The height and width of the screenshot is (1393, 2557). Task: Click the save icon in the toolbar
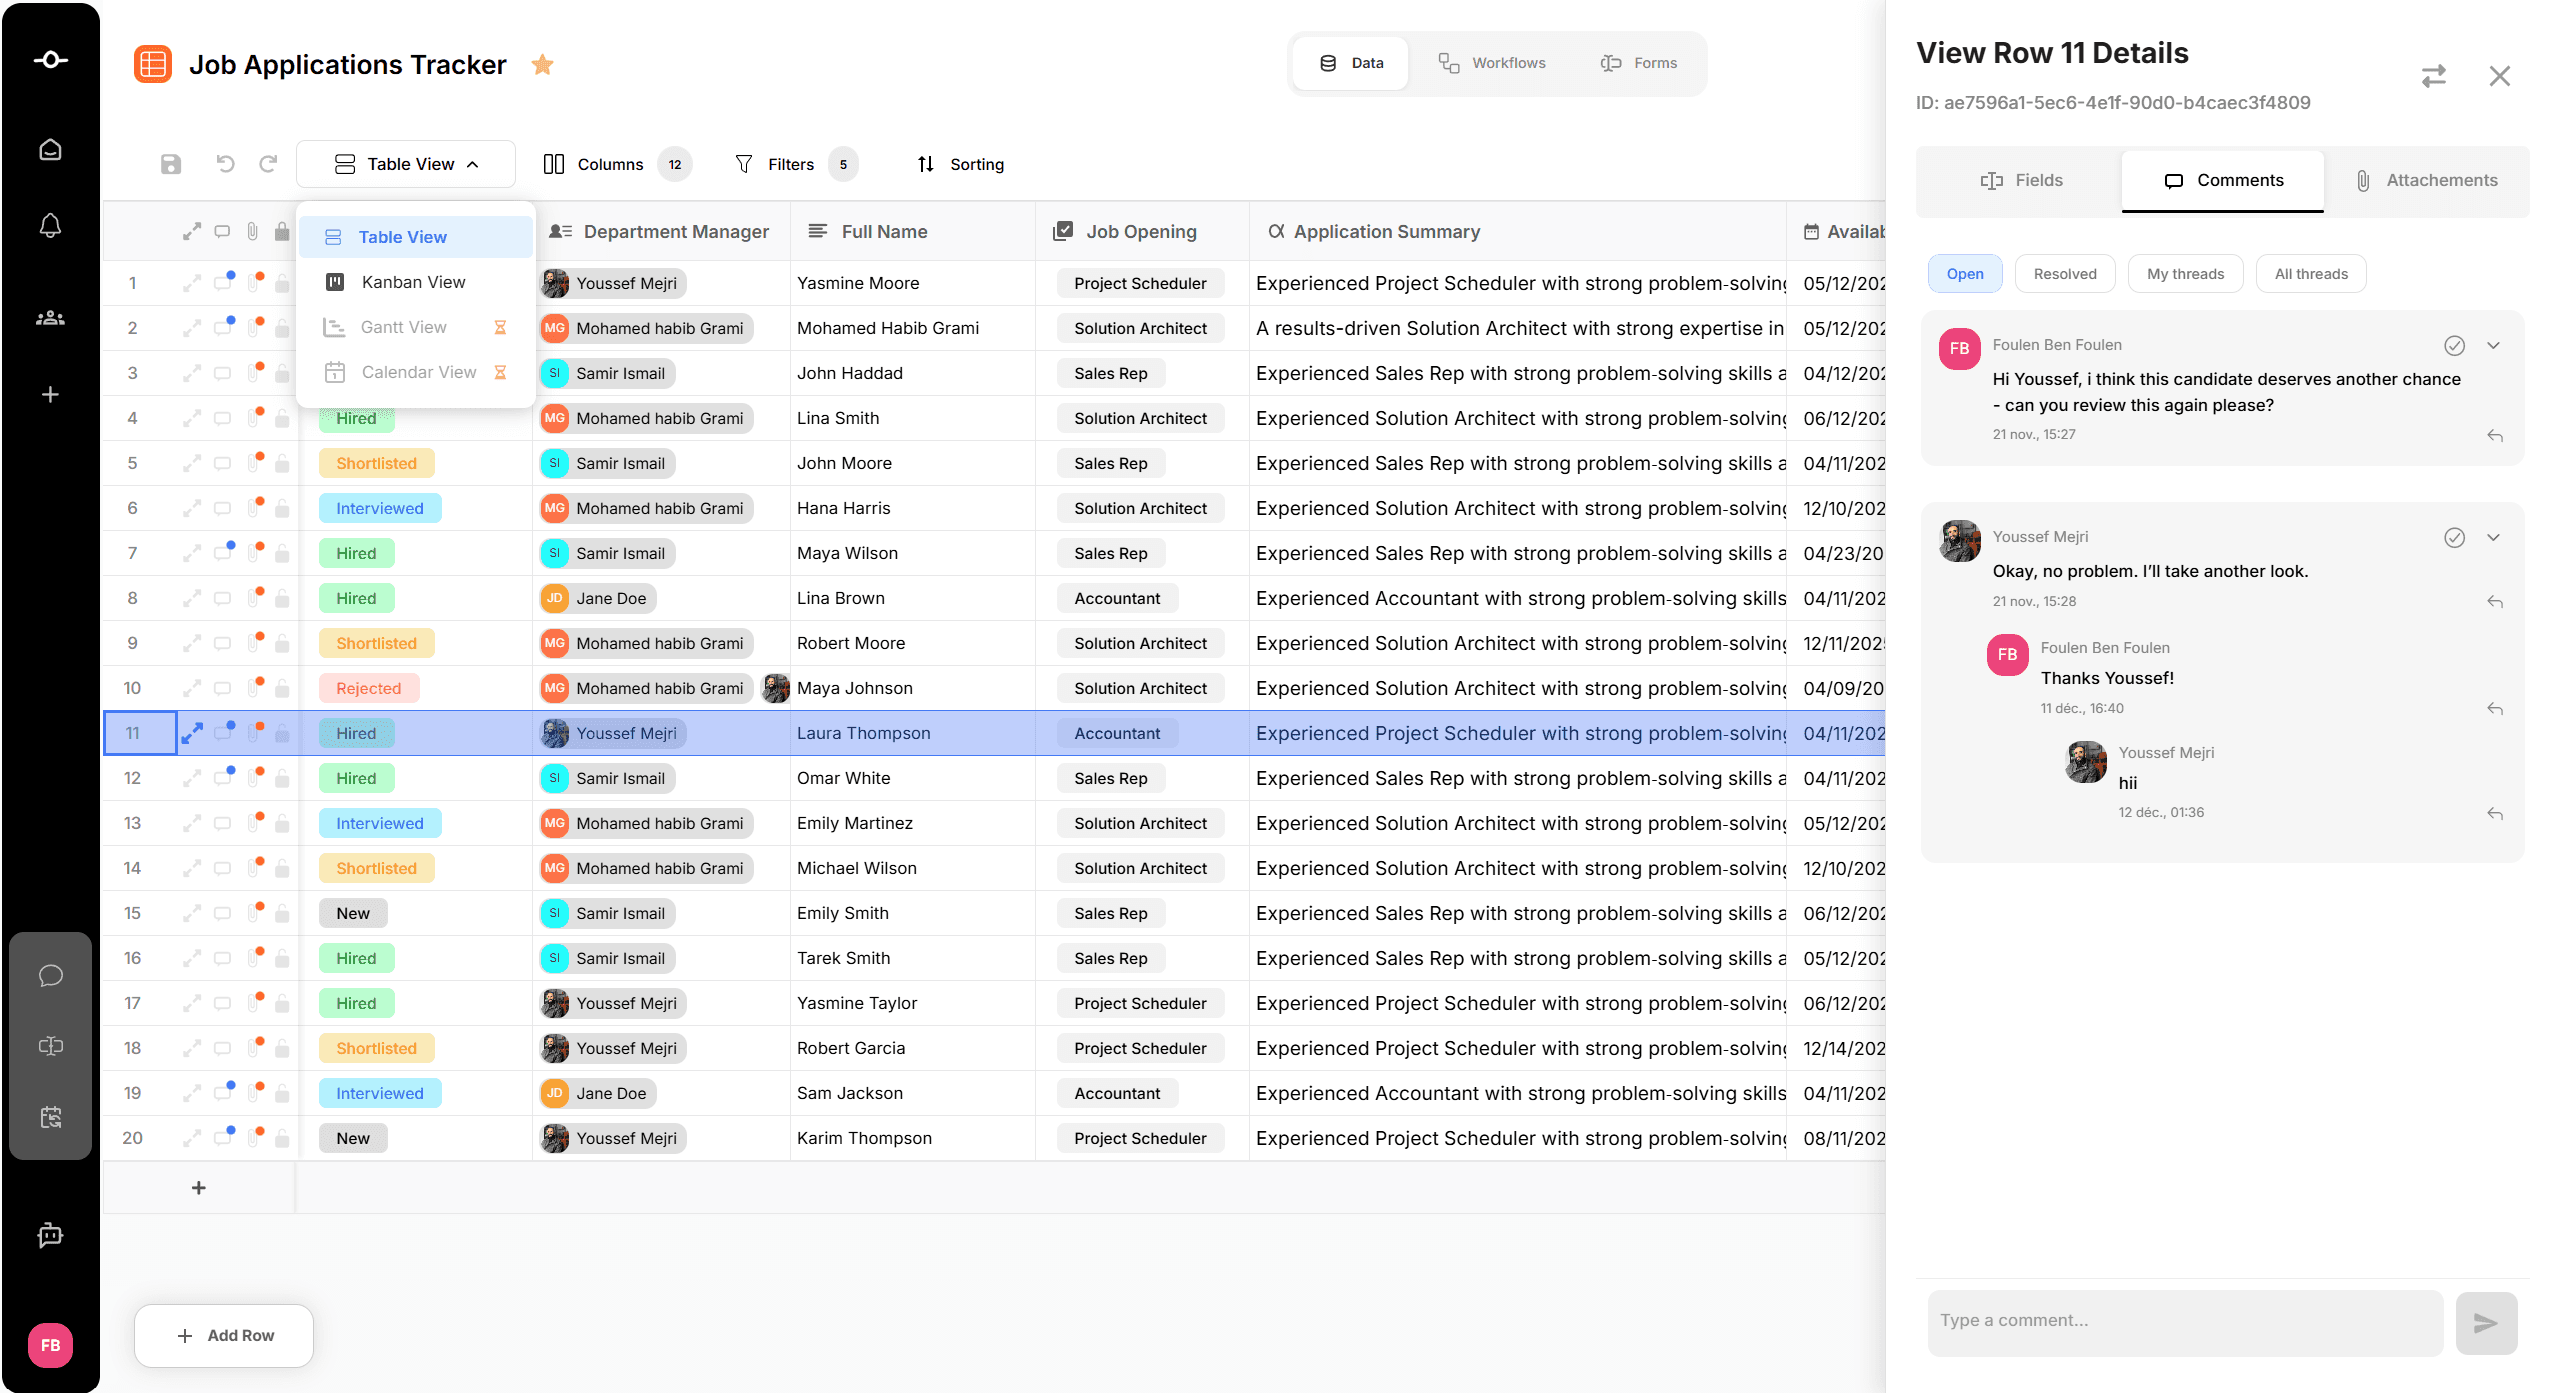tap(171, 164)
